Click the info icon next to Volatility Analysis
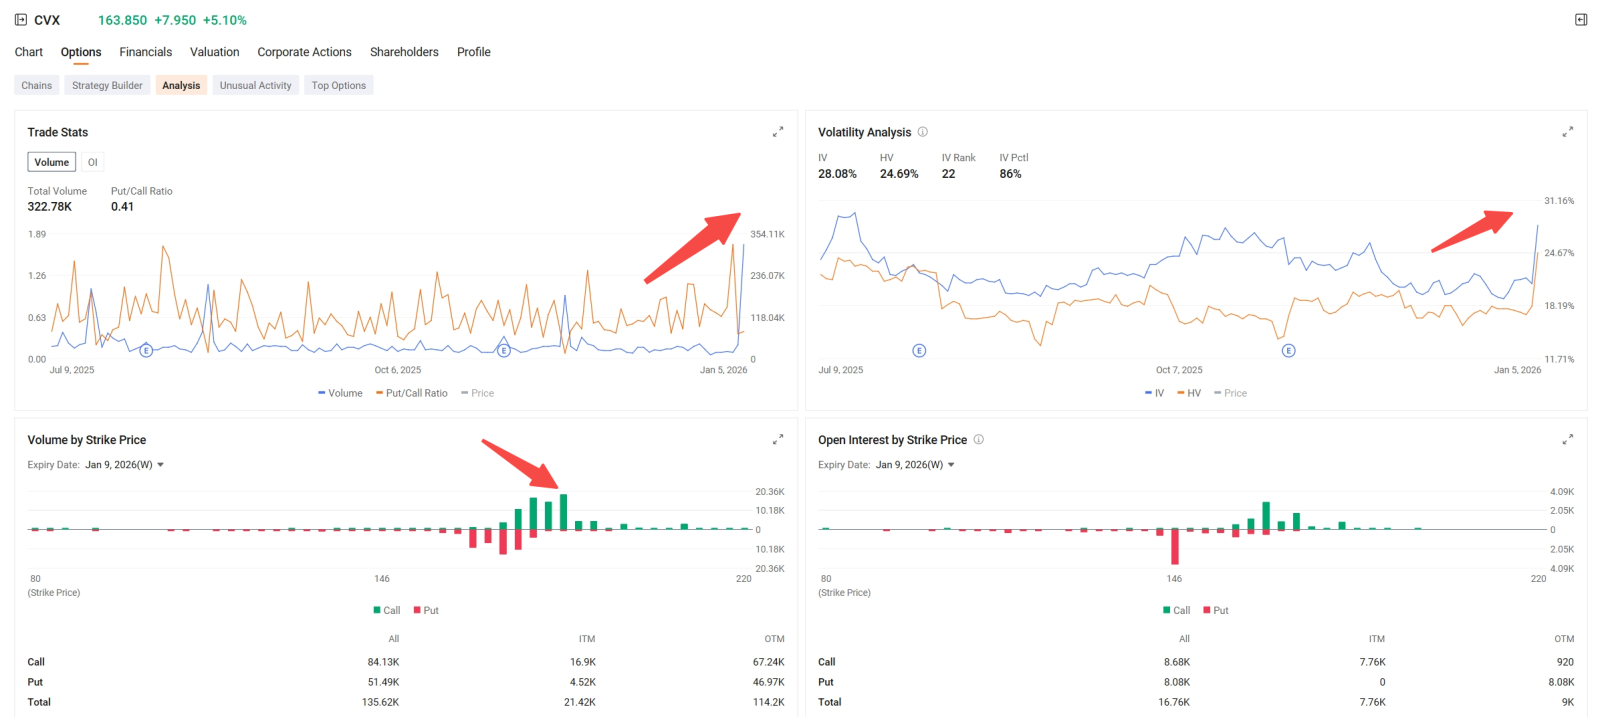The image size is (1600, 717). coord(923,132)
